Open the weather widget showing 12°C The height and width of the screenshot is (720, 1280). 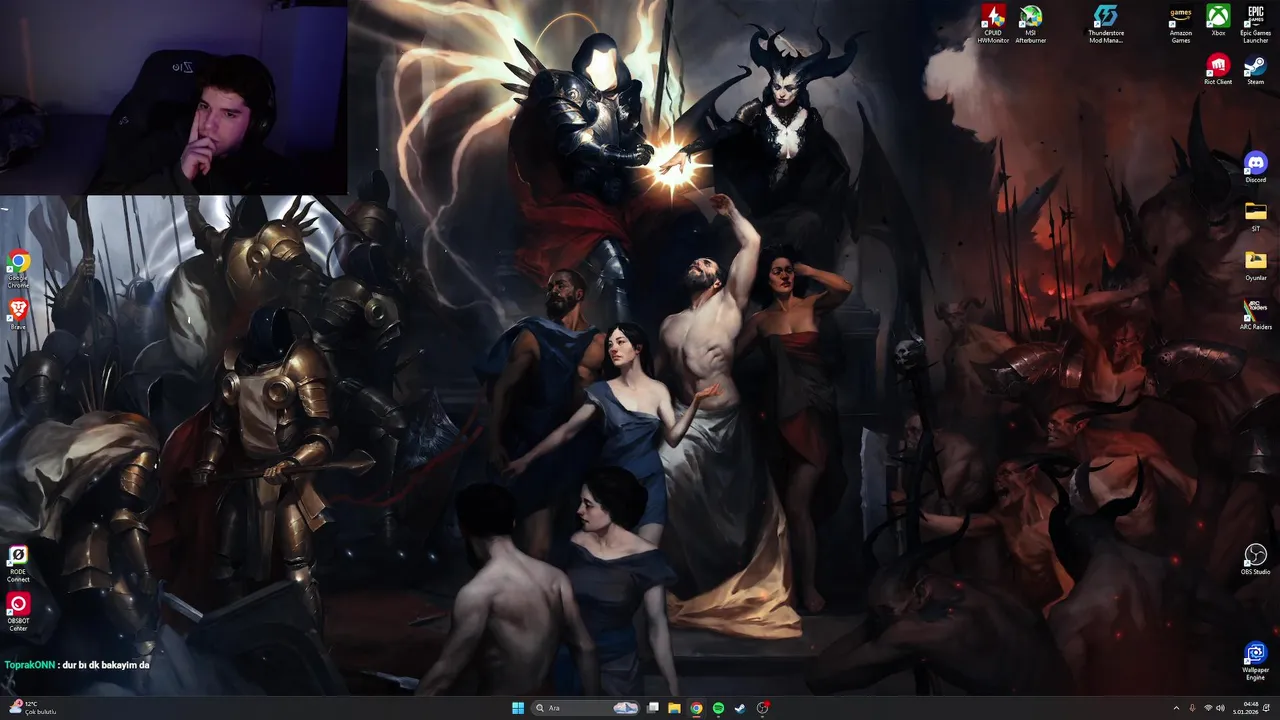[x=33, y=708]
